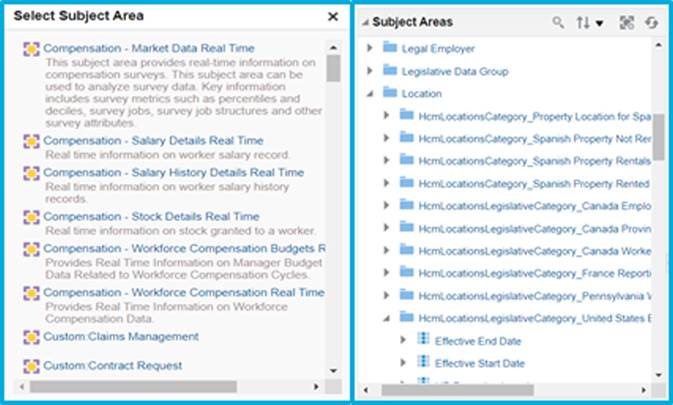Viewport: 673px width, 405px height.
Task: Expand HcmLocationsLegislativeCategory_Canada Emplo folder
Action: [x=386, y=205]
